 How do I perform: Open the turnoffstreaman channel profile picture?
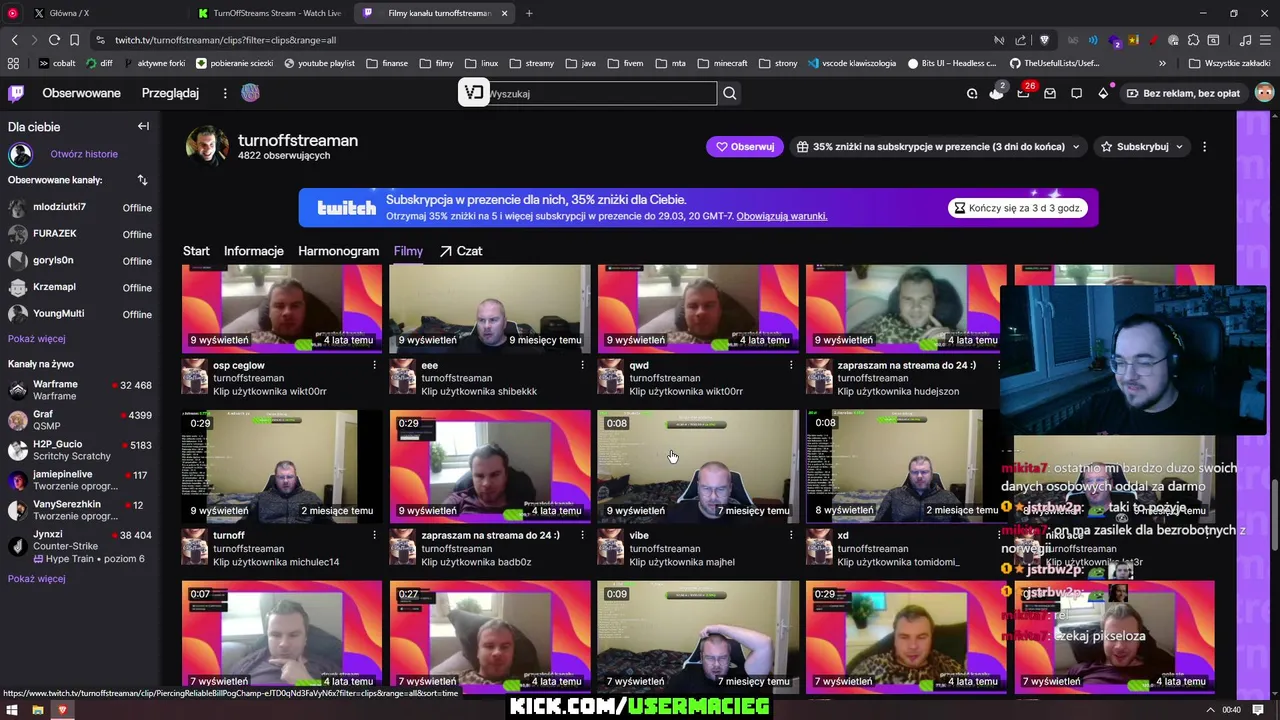207,146
